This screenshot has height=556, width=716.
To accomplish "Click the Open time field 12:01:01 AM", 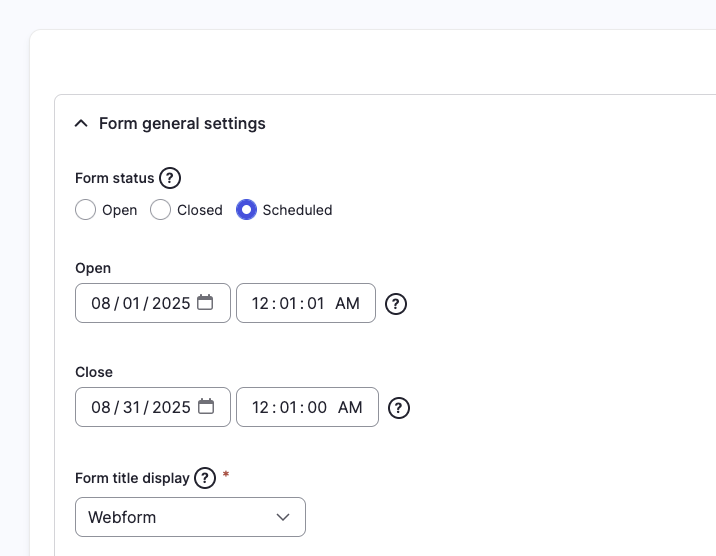I will coord(306,303).
